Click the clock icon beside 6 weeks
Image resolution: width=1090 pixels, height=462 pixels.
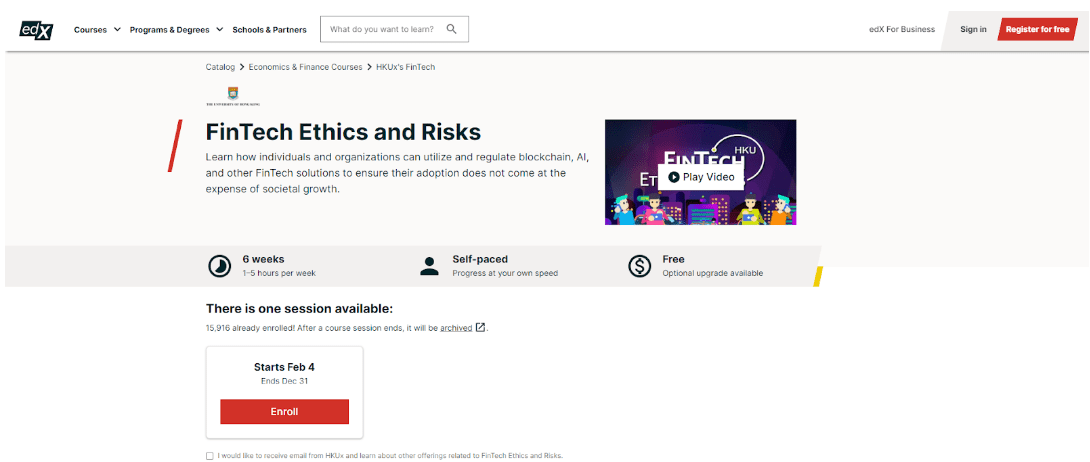pyautogui.click(x=219, y=266)
